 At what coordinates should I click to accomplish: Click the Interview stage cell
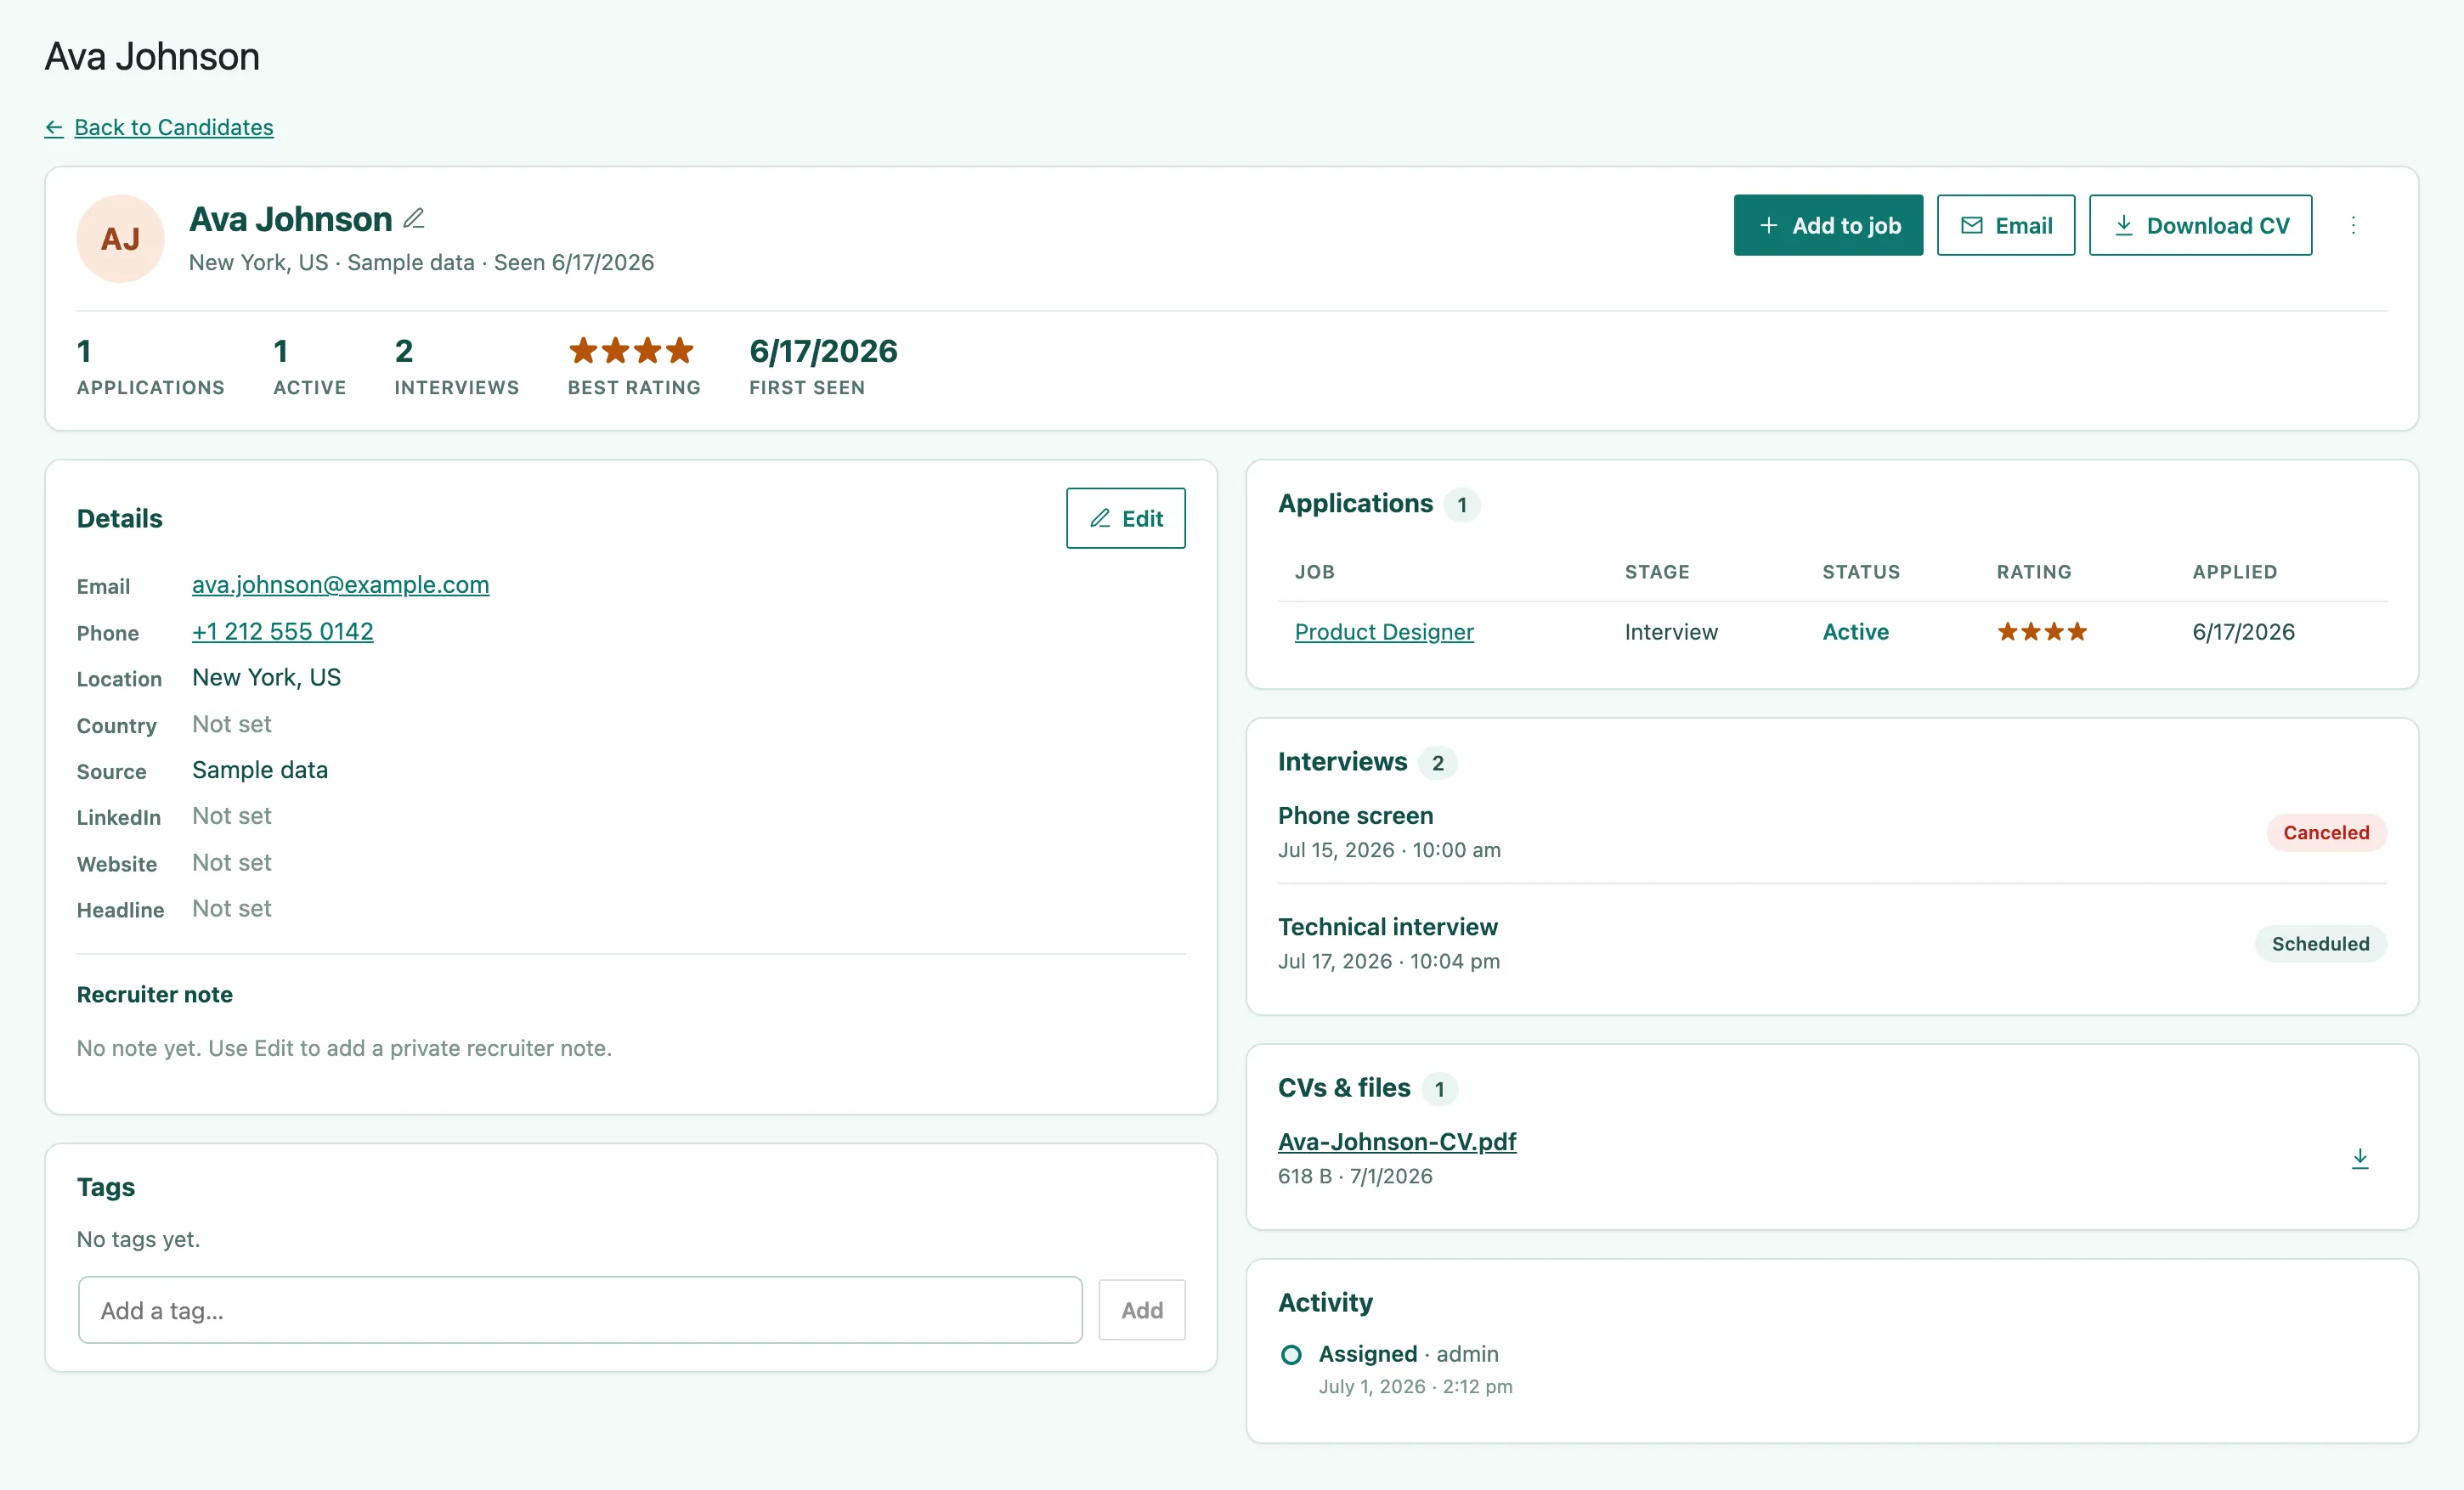click(x=1671, y=632)
